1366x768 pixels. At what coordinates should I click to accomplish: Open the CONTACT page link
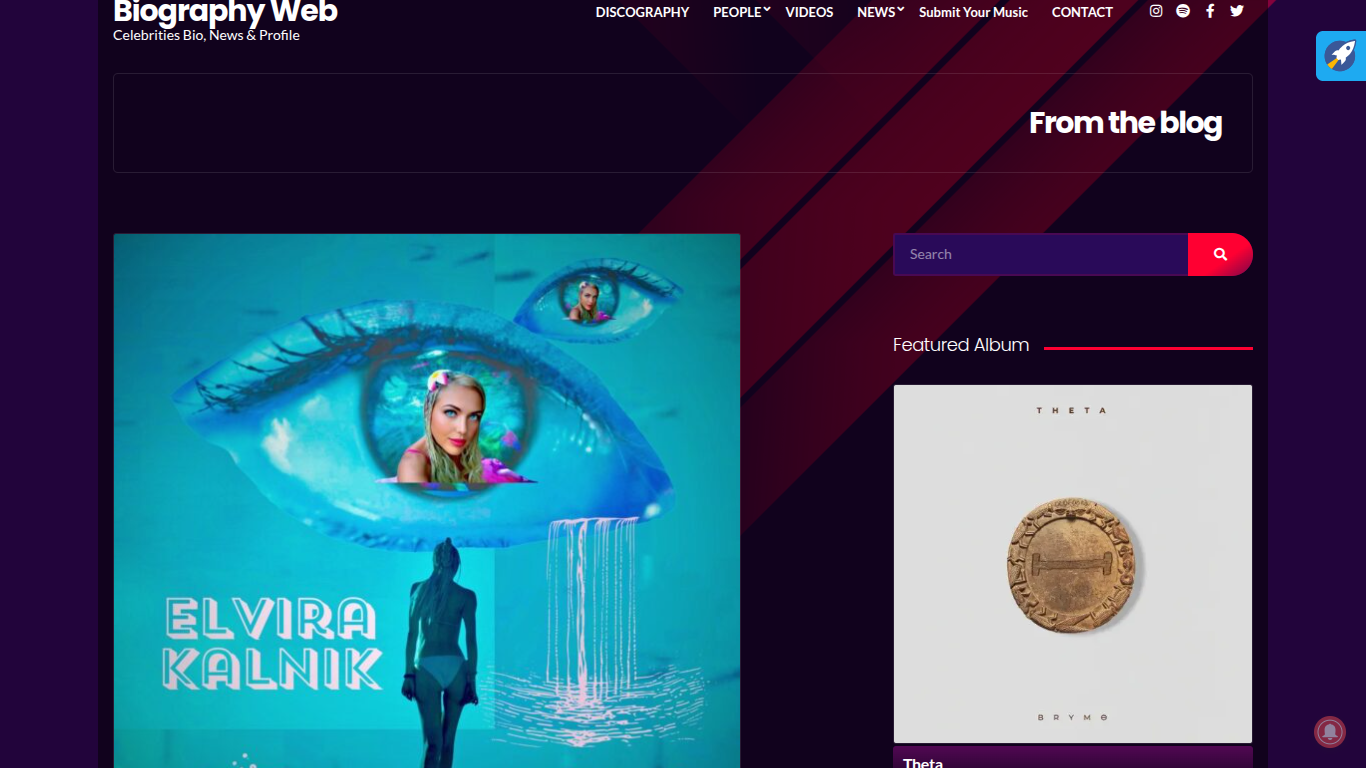point(1082,12)
